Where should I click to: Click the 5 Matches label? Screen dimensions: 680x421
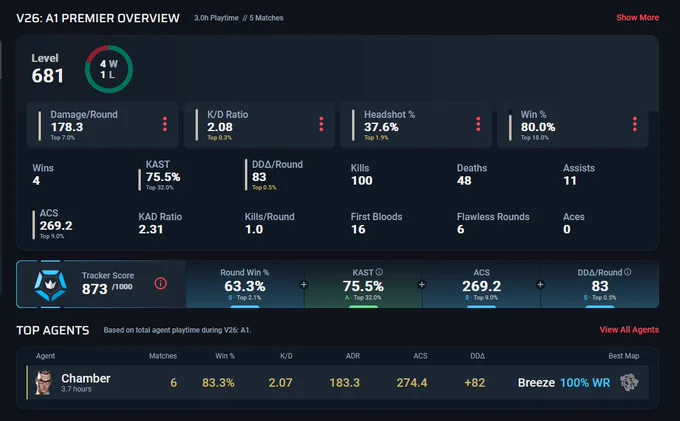[266, 18]
